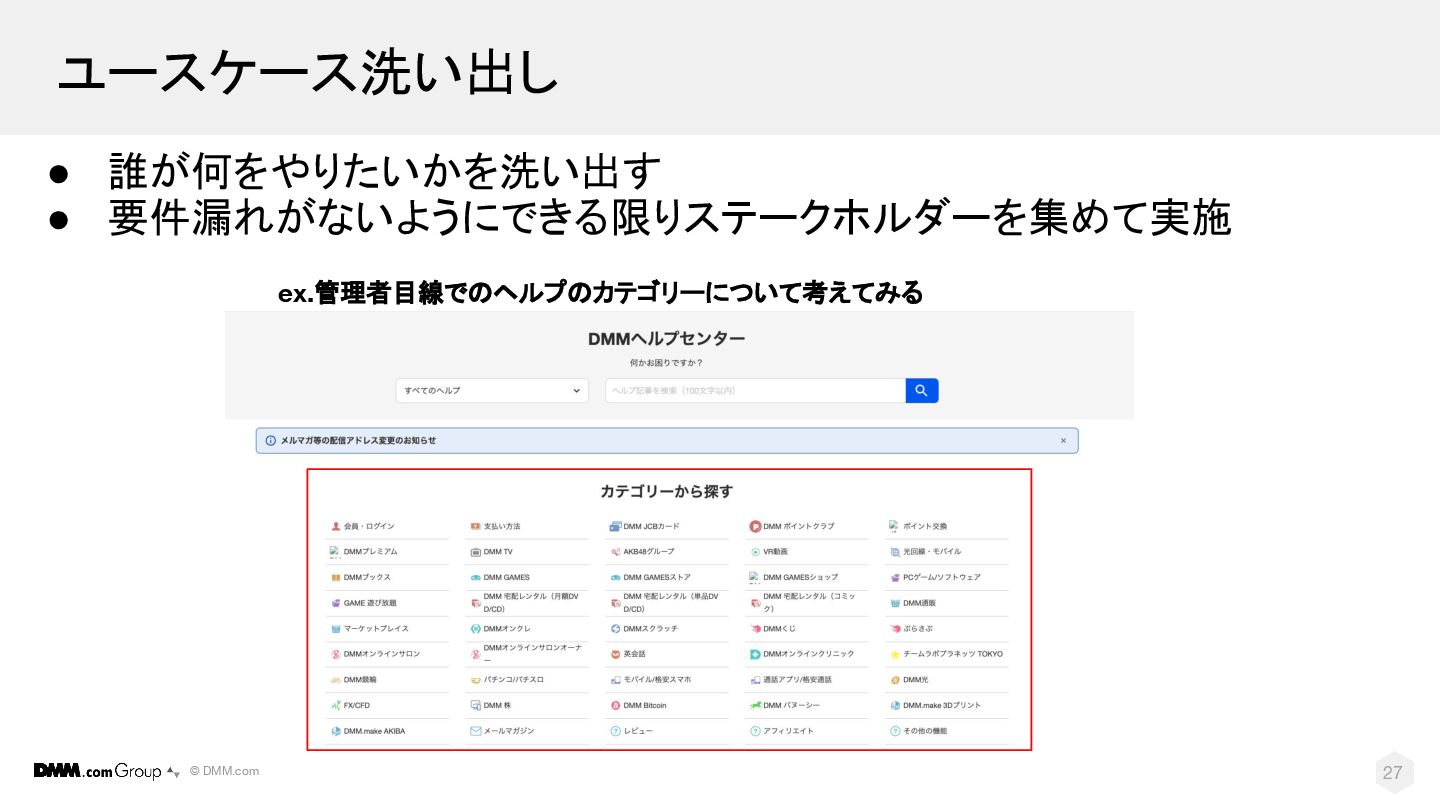The width and height of the screenshot is (1440, 810).
Task: Click the DMMオンラインクリニック cross icon
Action: point(756,654)
